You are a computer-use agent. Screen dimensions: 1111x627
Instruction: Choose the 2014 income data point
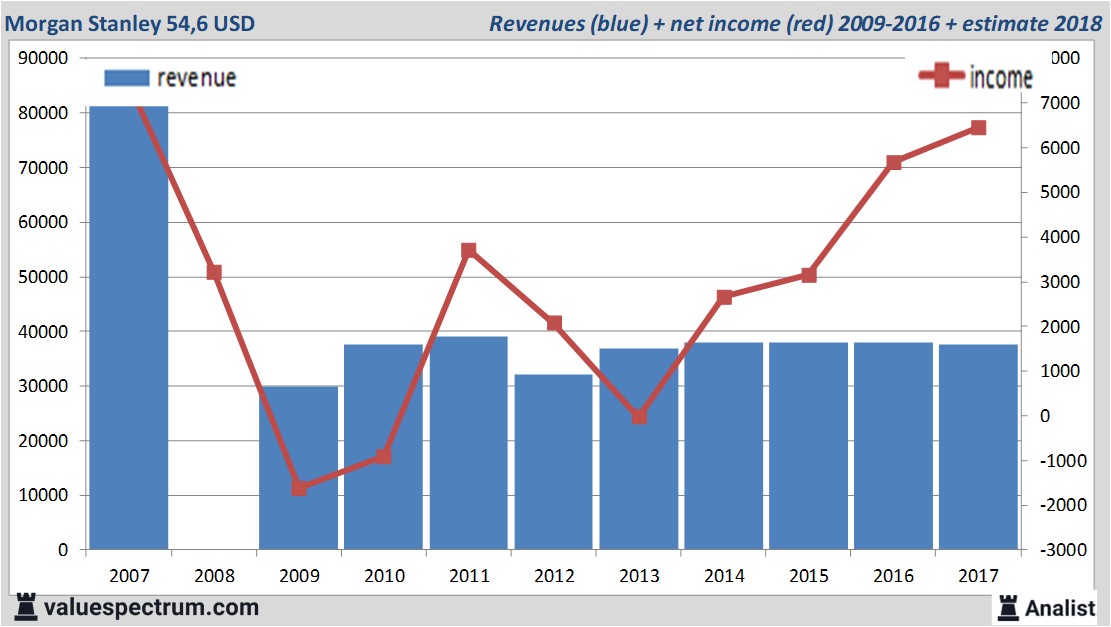(x=724, y=297)
